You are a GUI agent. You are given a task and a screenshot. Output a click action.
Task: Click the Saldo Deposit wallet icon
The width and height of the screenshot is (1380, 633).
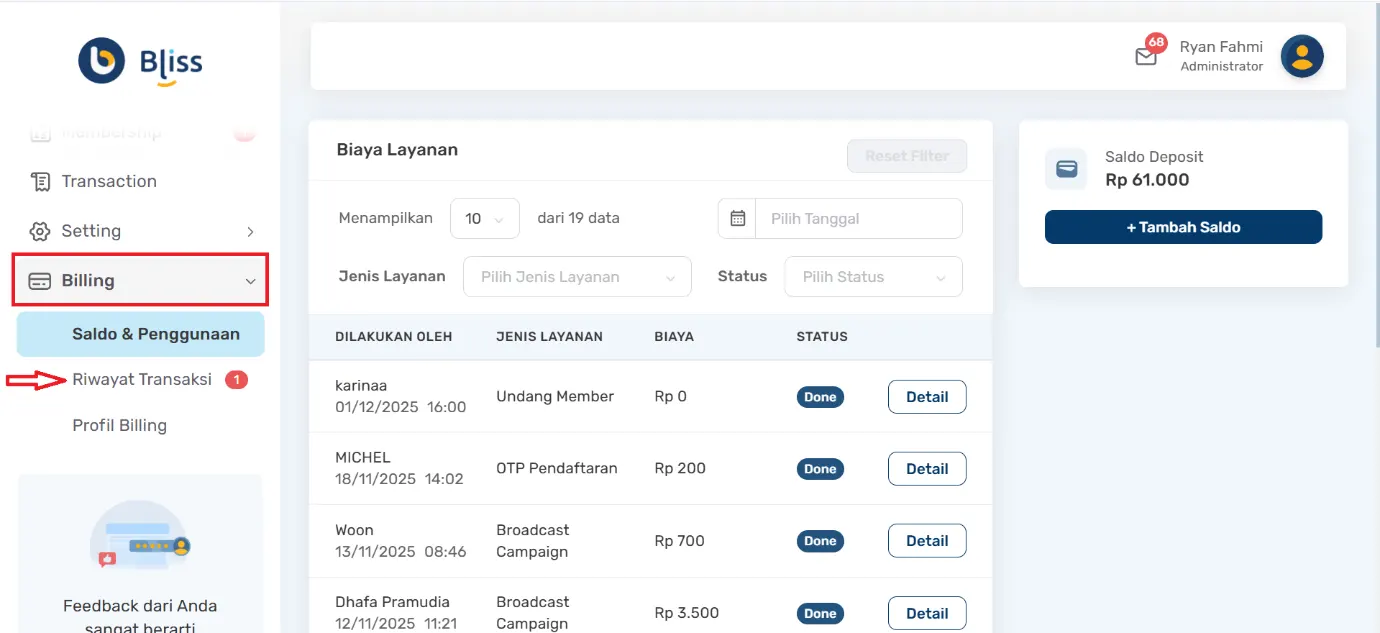click(x=1065, y=169)
